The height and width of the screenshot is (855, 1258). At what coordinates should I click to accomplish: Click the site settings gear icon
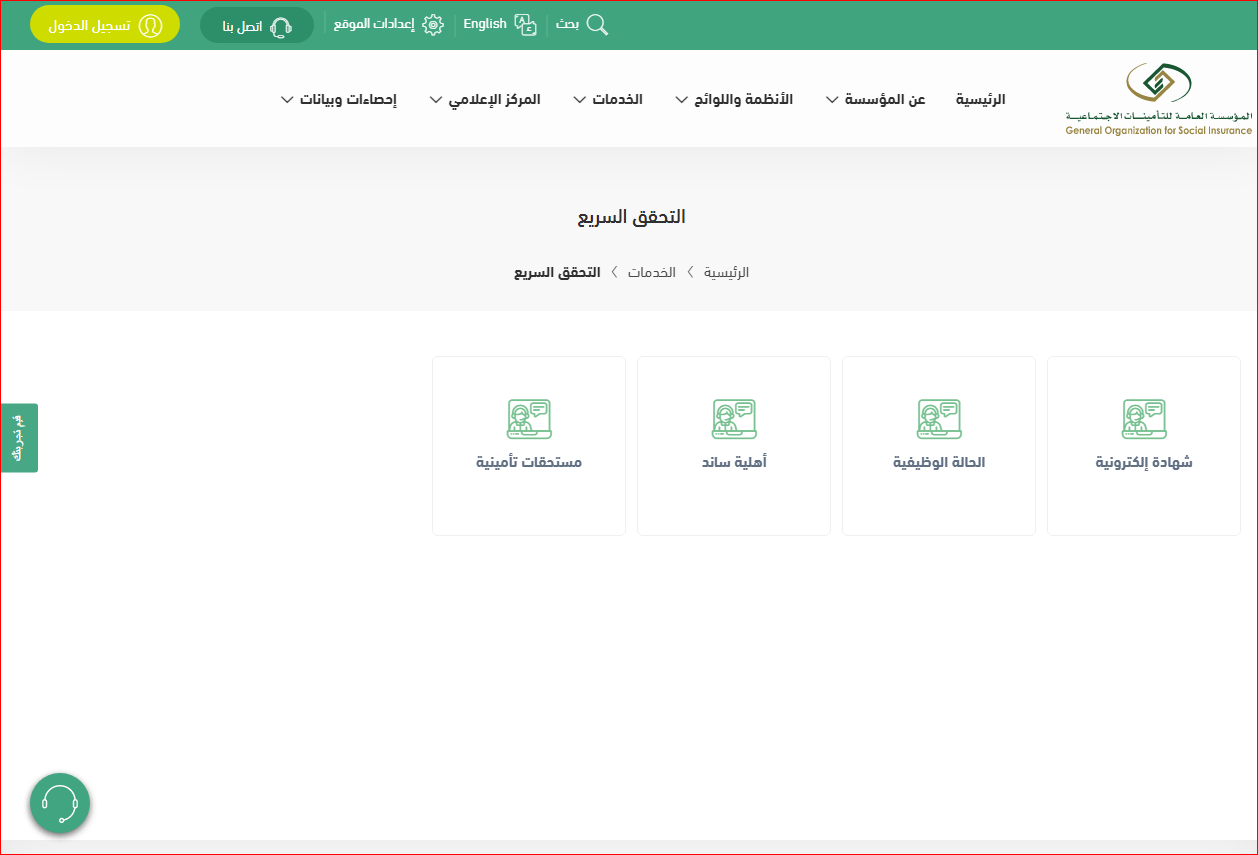click(x=433, y=25)
